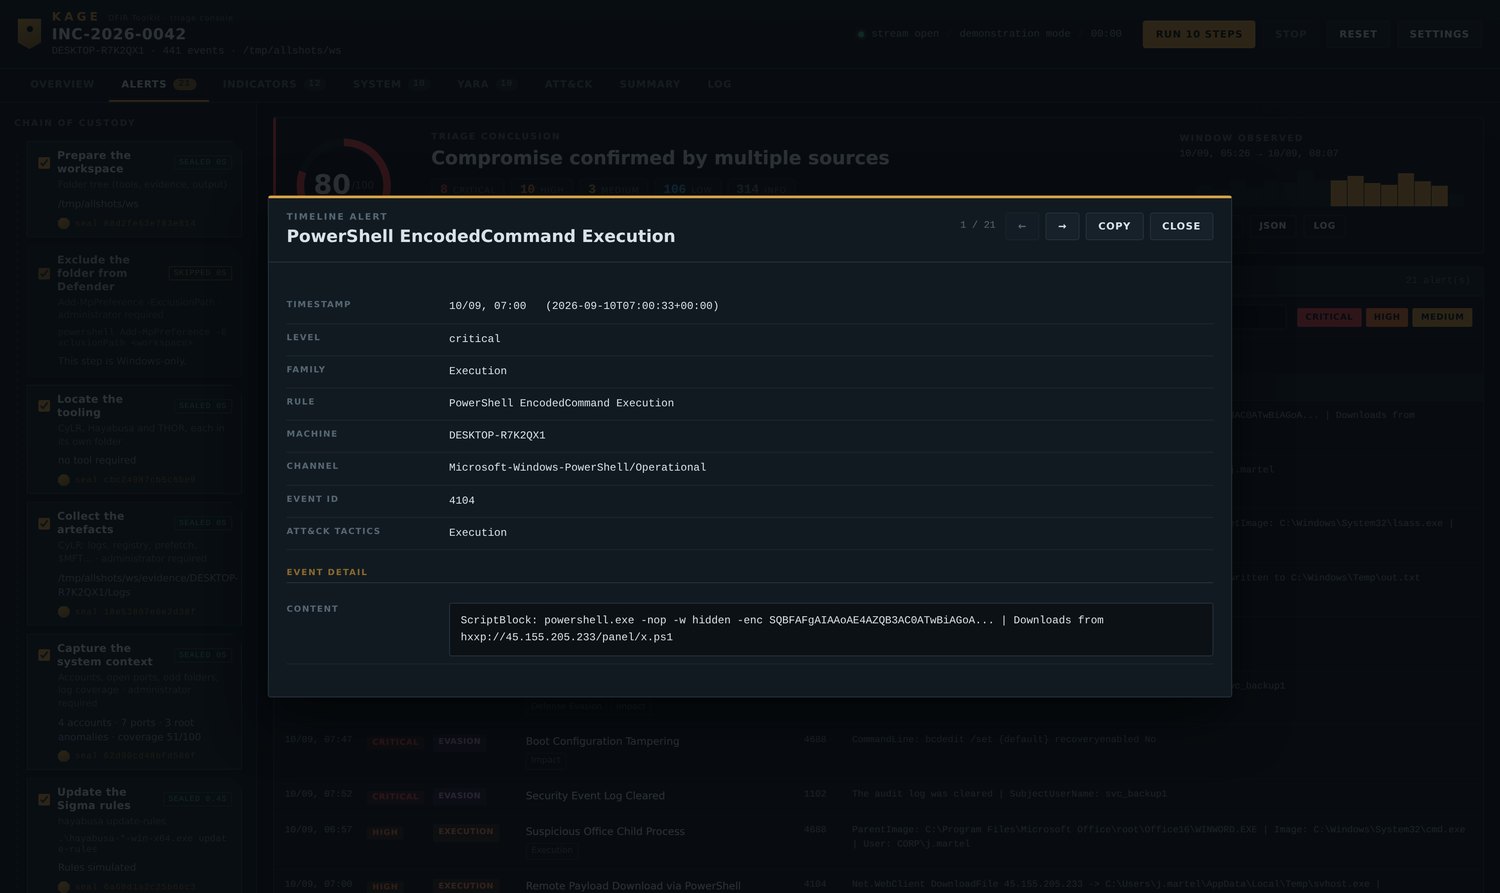1500x893 pixels.
Task: Go to the previous alert with the left arrow
Action: [1021, 226]
